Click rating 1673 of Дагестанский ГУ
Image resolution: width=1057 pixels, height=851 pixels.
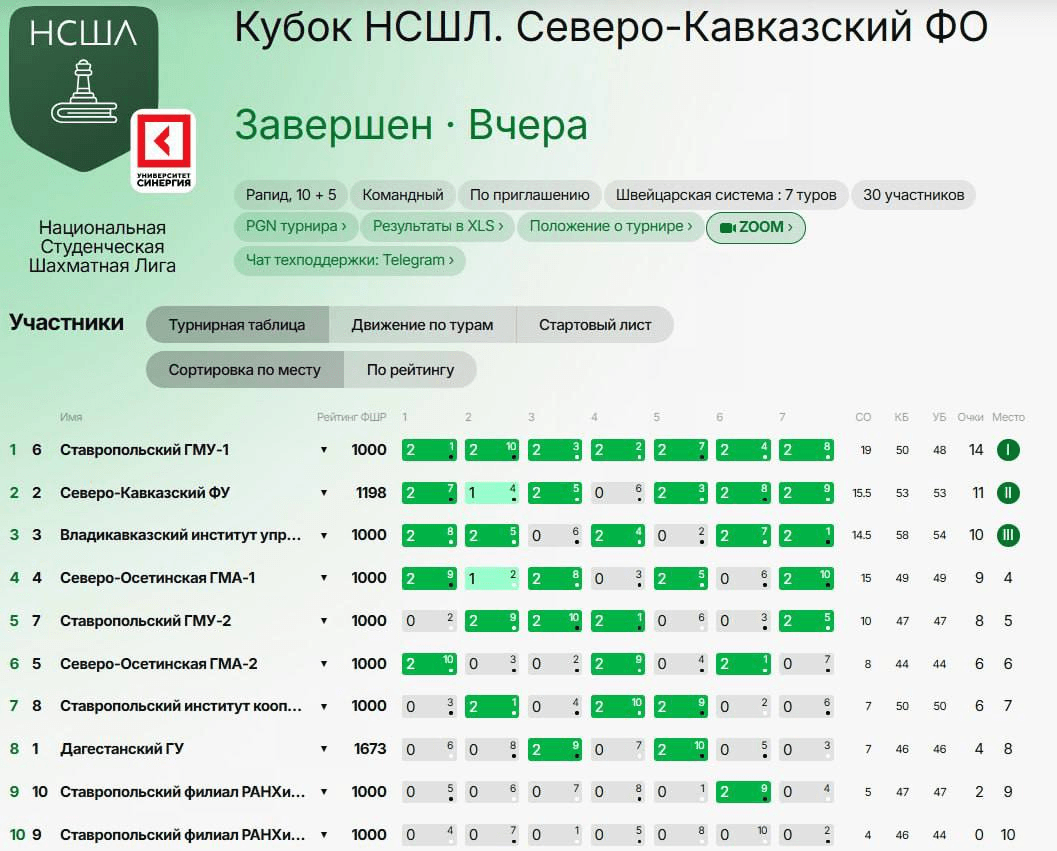tap(370, 749)
